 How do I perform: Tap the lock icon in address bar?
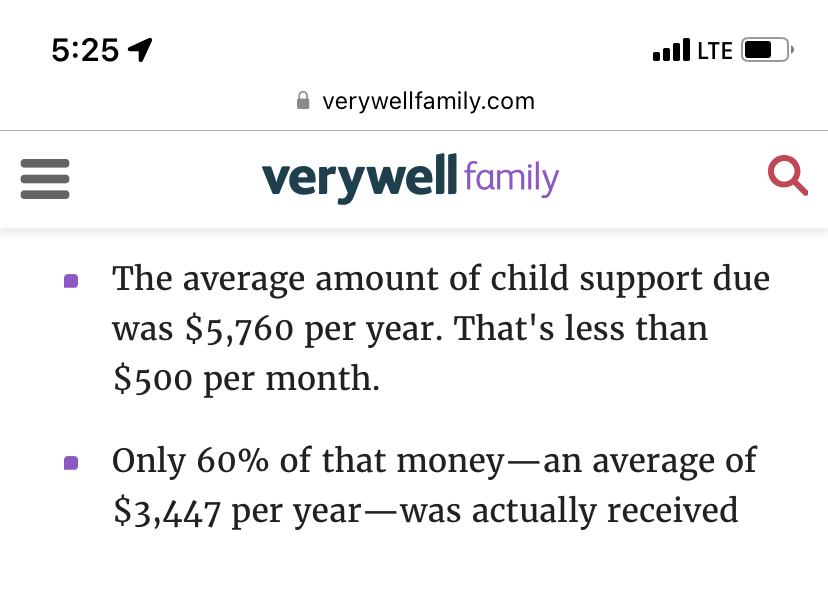[x=304, y=101]
